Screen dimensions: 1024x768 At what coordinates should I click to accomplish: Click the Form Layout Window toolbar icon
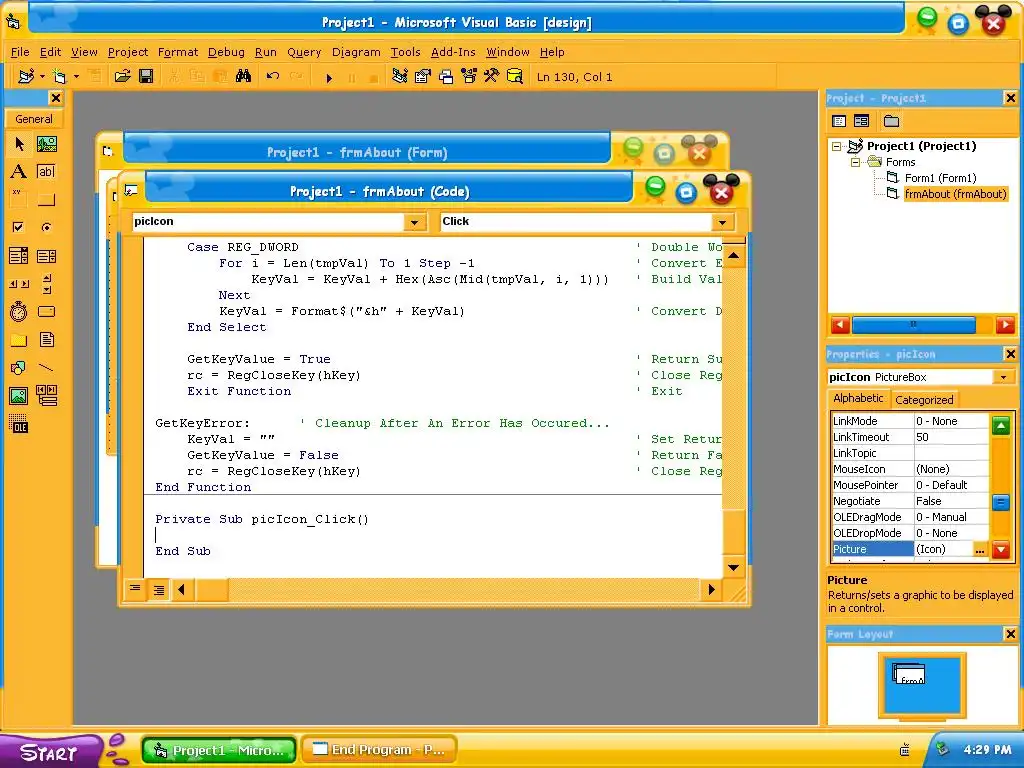pos(446,76)
